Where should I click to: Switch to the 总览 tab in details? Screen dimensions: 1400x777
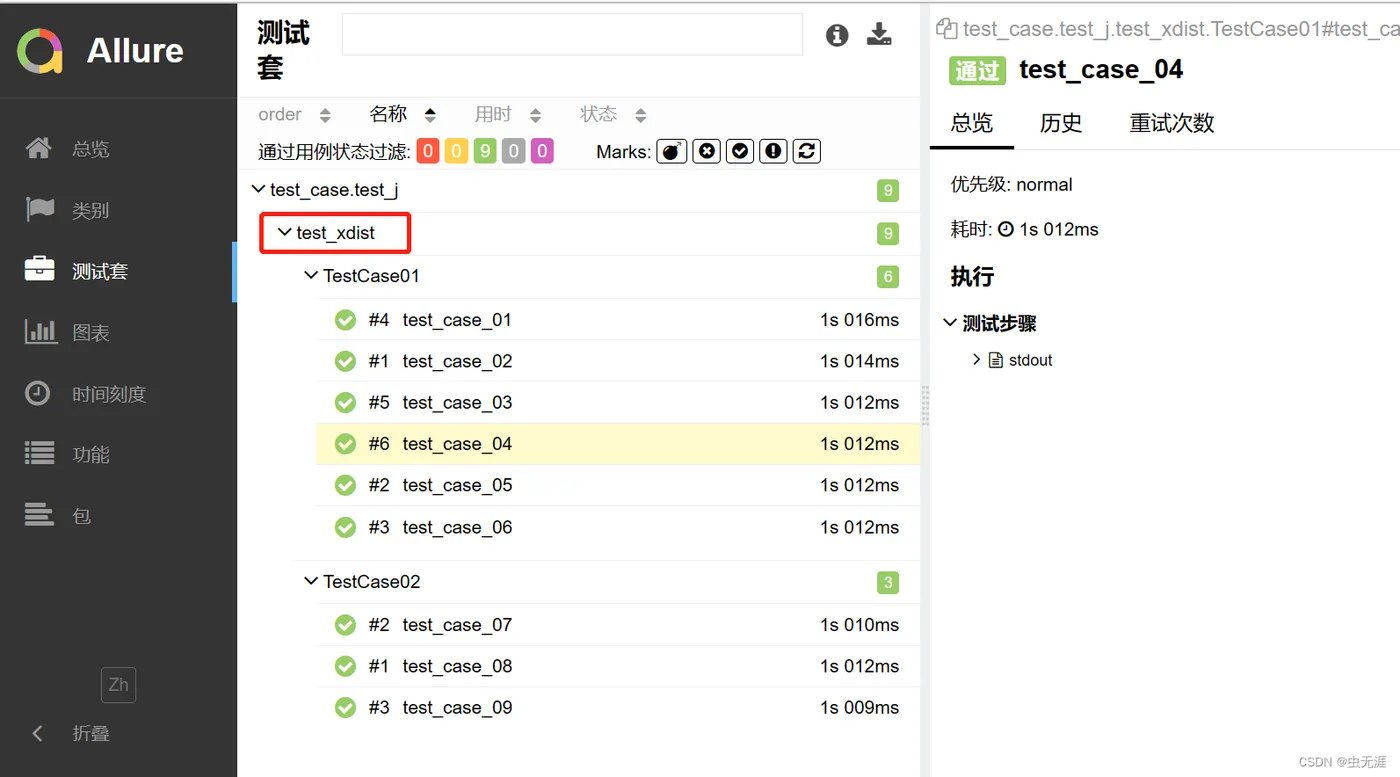pos(972,123)
